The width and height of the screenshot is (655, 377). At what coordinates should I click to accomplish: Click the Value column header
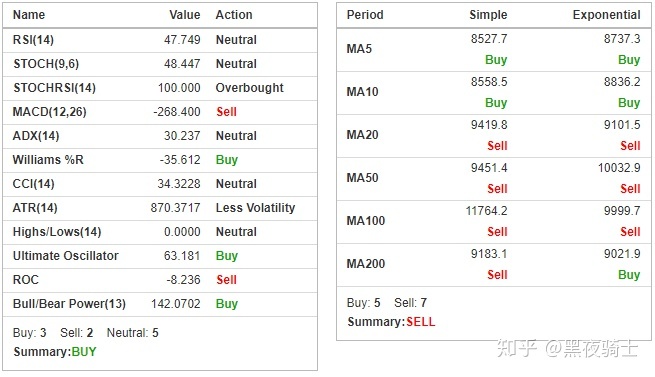pos(185,15)
